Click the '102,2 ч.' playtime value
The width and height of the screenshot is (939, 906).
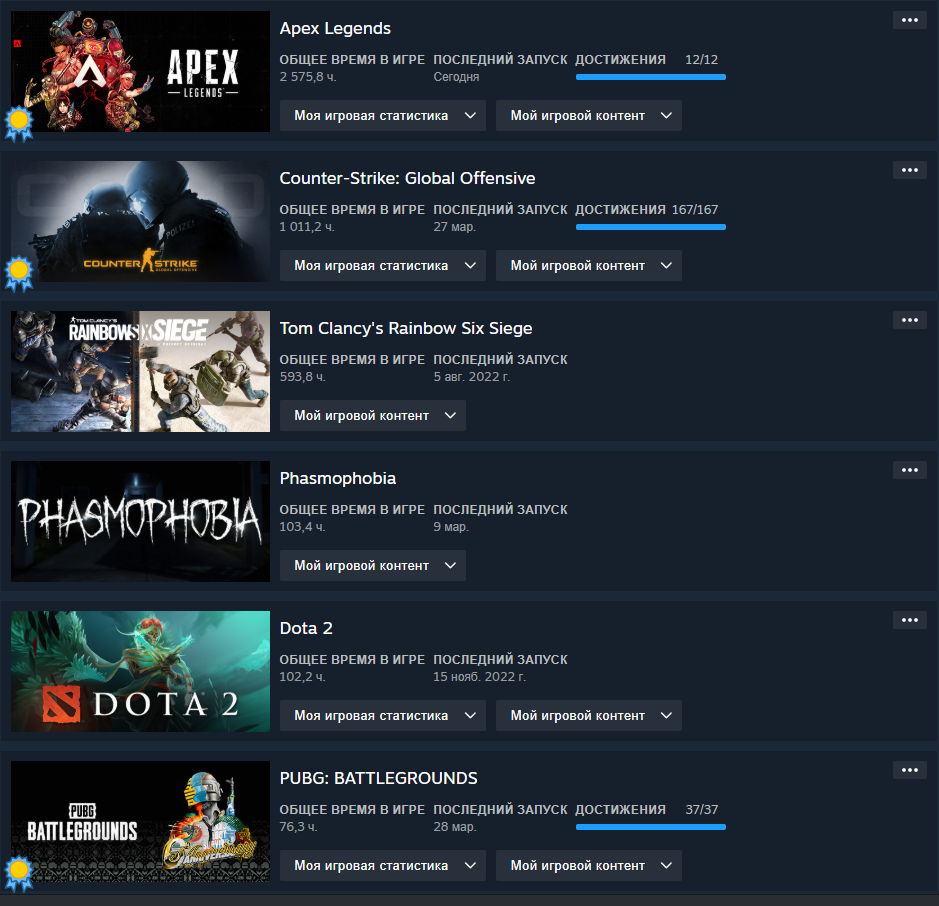click(x=302, y=677)
